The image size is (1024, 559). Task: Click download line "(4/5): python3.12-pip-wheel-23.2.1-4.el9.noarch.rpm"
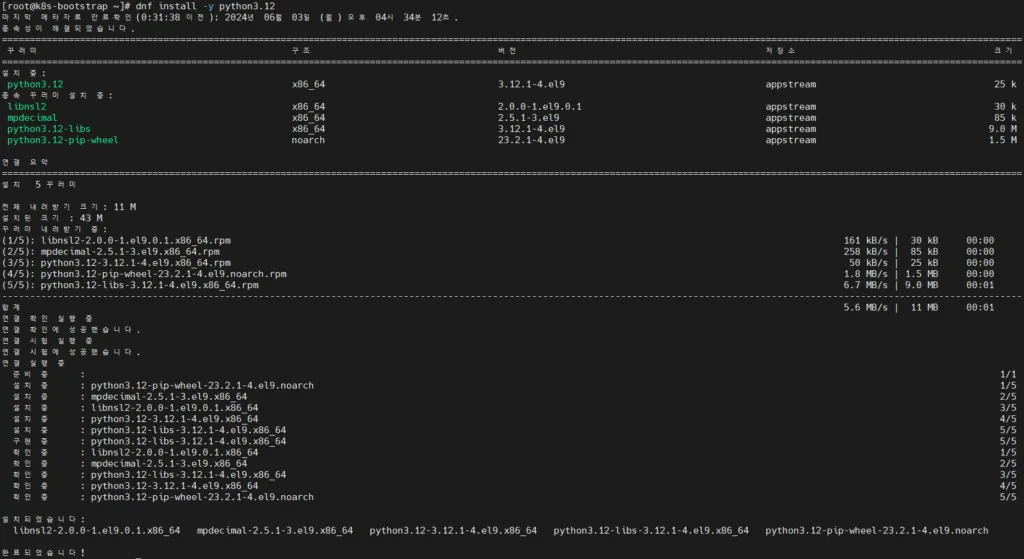pos(144,274)
